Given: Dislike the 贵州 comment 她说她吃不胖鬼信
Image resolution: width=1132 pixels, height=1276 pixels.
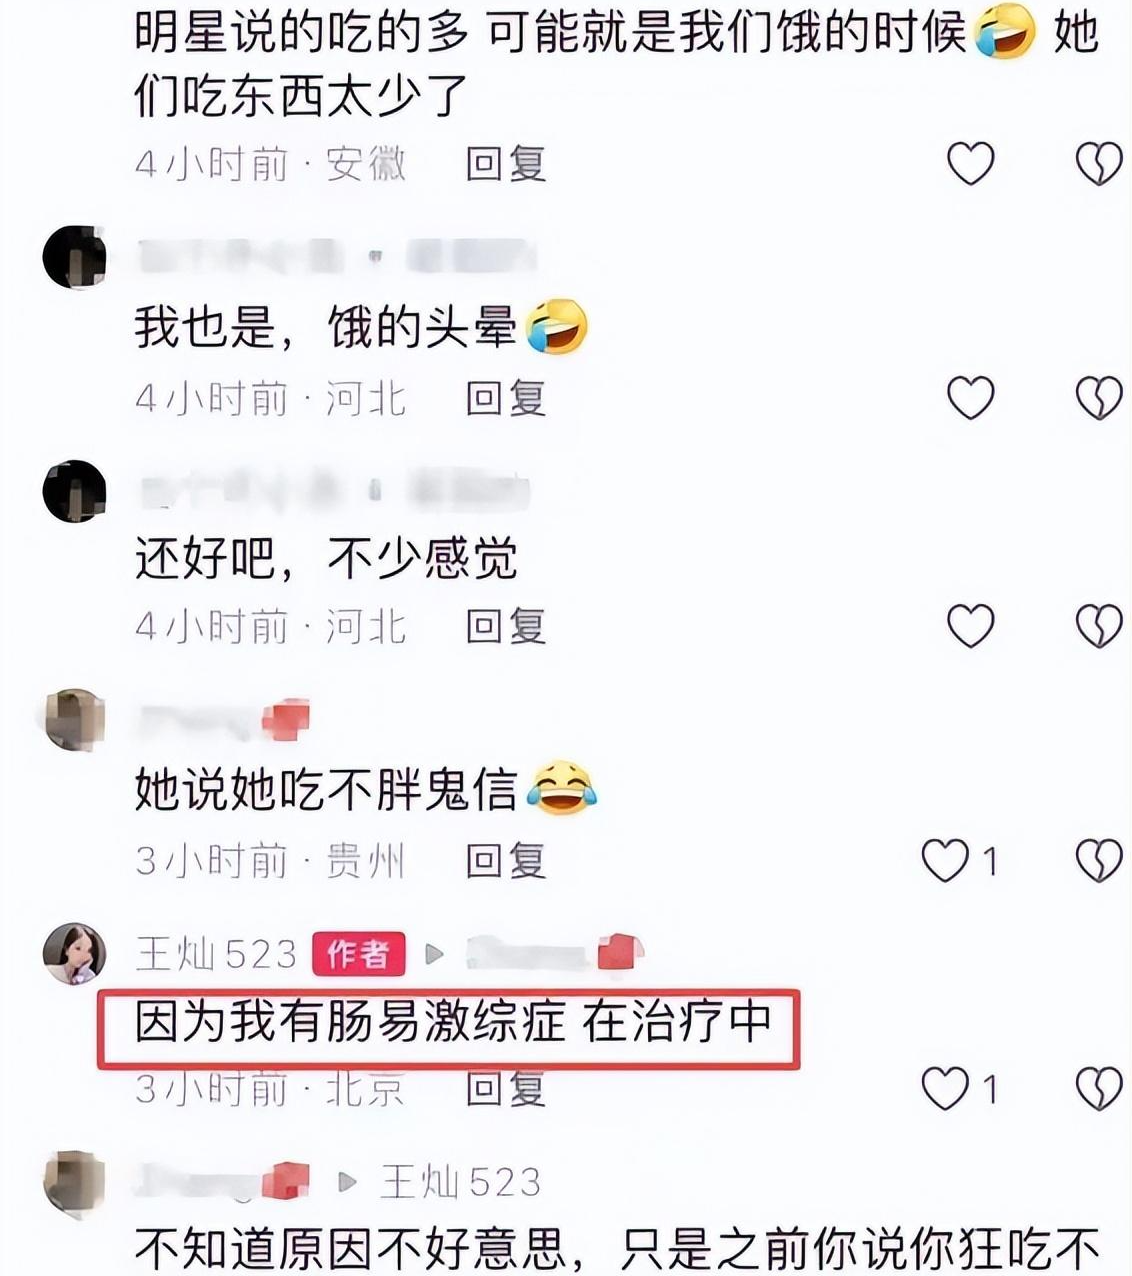Looking at the screenshot, I should 1099,860.
